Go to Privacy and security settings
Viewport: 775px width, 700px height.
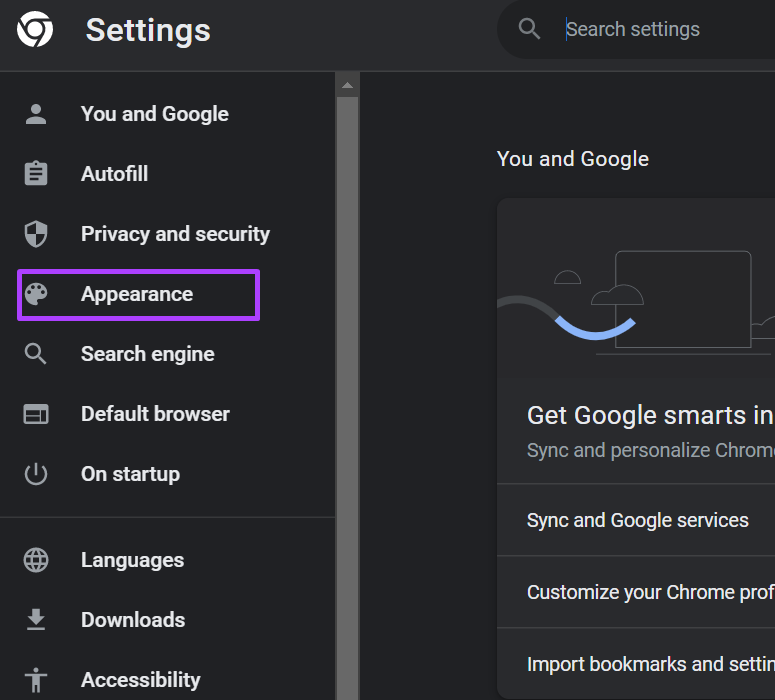coord(175,234)
